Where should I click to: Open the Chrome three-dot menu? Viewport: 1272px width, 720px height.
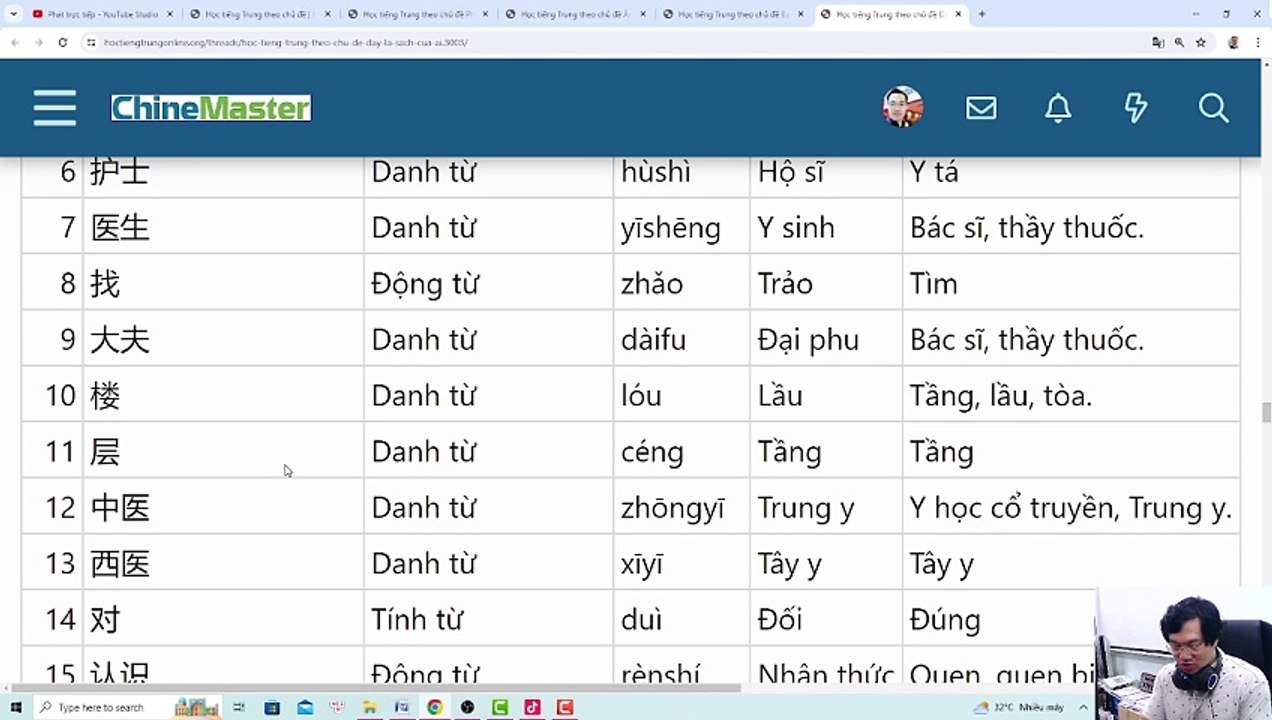click(x=1257, y=43)
